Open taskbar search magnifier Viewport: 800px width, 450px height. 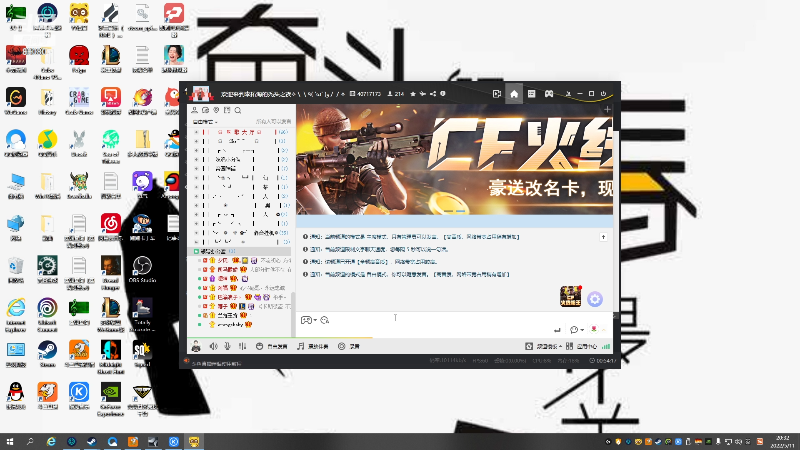point(30,441)
